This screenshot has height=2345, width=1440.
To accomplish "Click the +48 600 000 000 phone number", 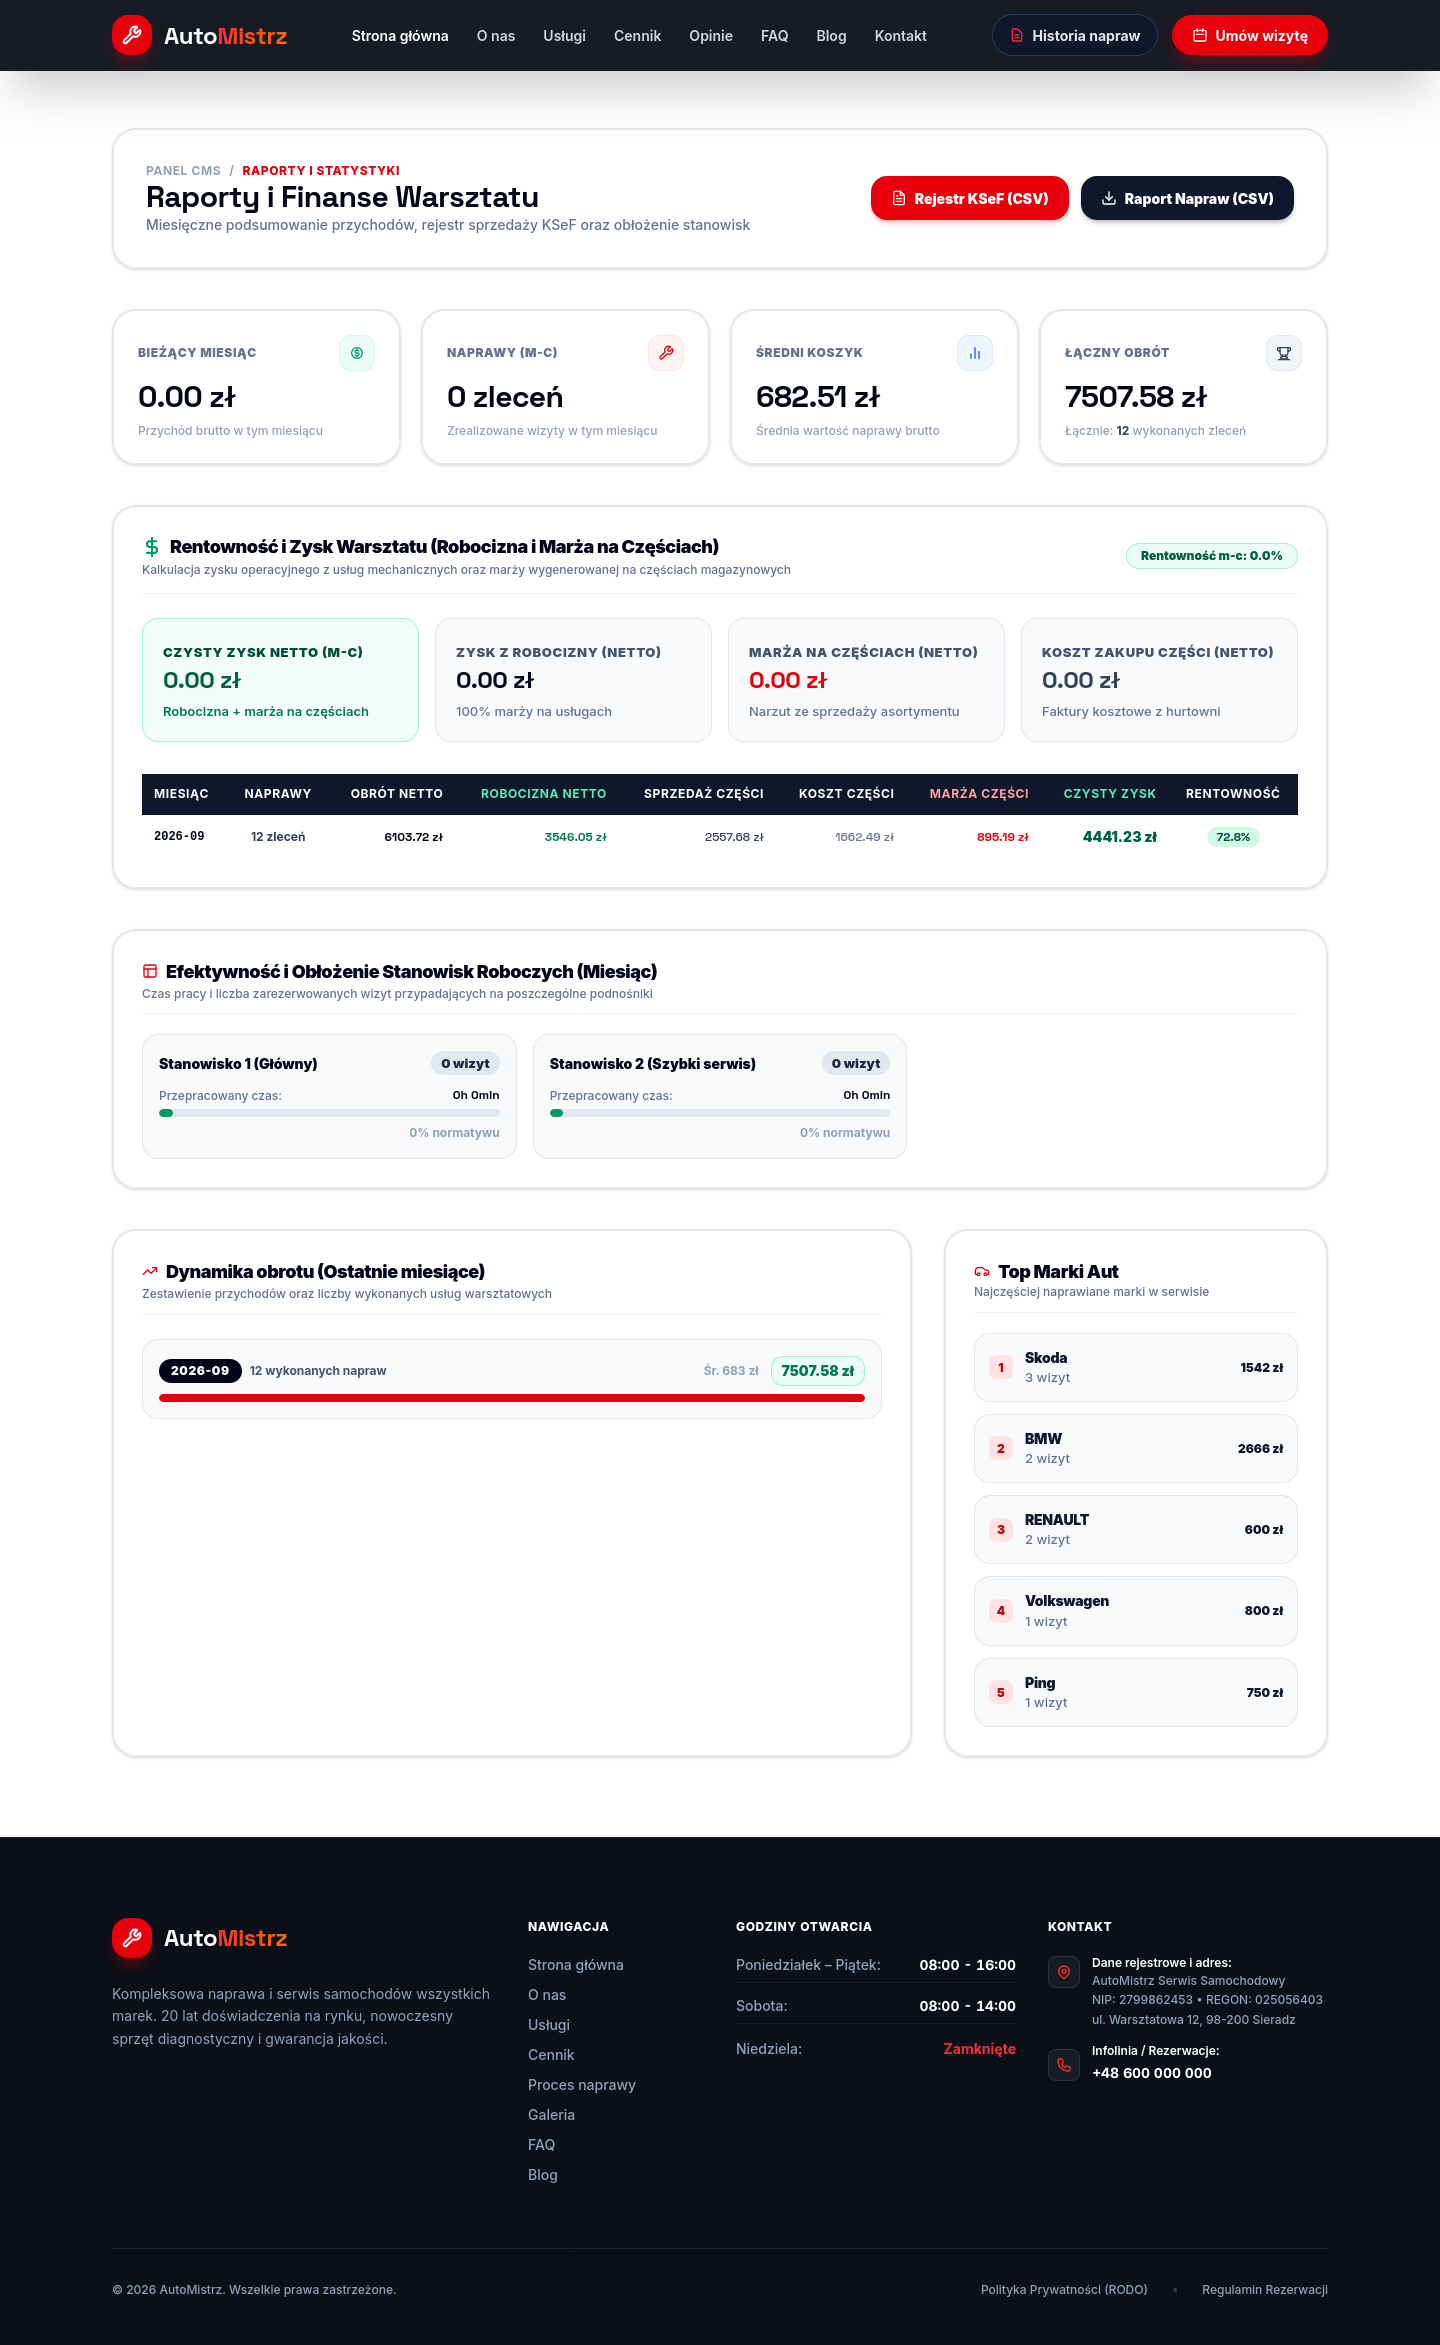I will pos(1152,2073).
